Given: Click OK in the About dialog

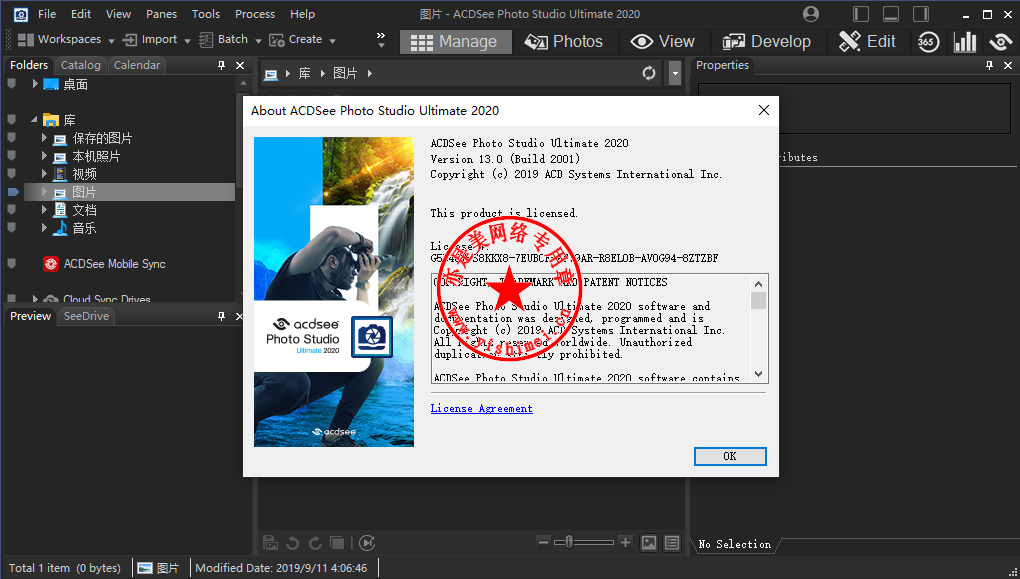Looking at the screenshot, I should click(730, 456).
